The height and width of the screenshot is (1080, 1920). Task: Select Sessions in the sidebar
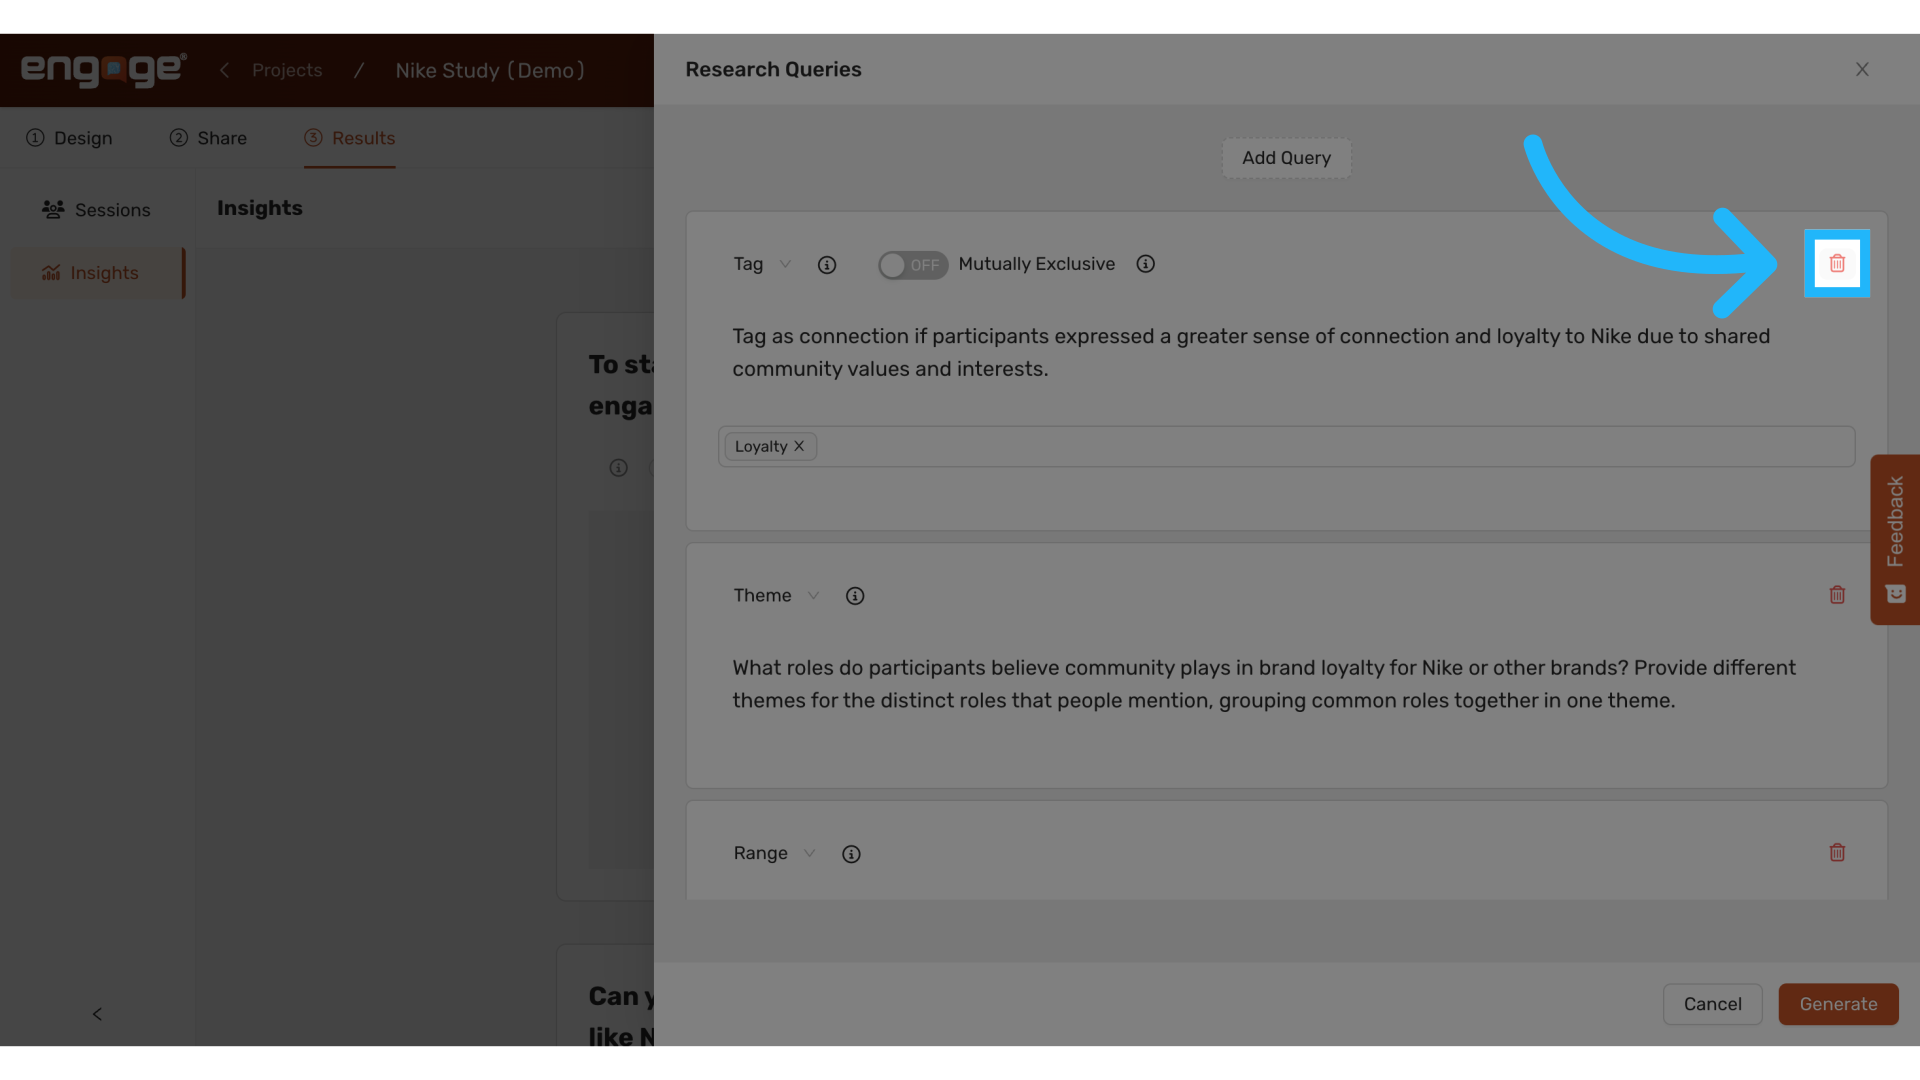coord(96,210)
